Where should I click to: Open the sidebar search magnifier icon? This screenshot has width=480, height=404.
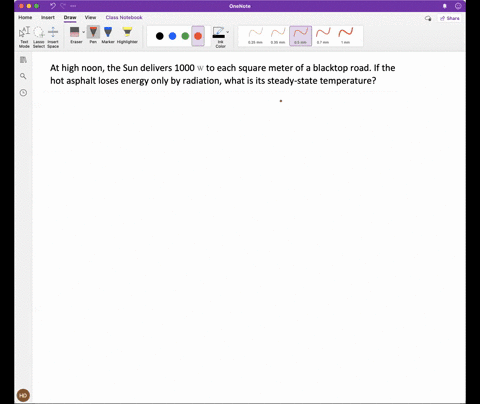point(23,76)
